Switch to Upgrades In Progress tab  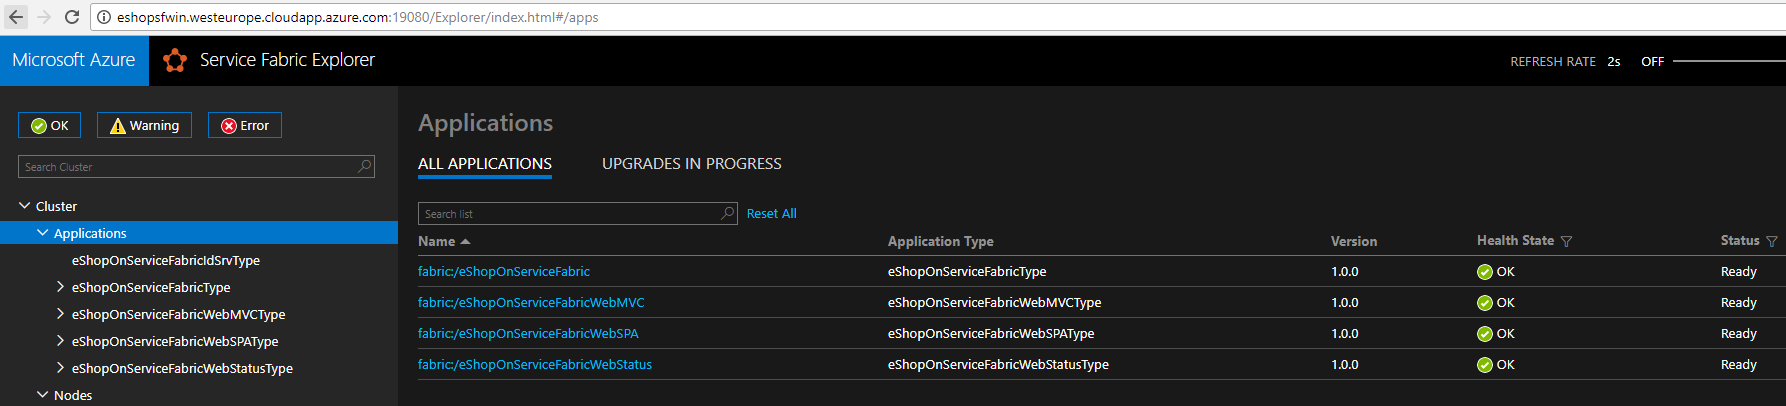click(691, 164)
